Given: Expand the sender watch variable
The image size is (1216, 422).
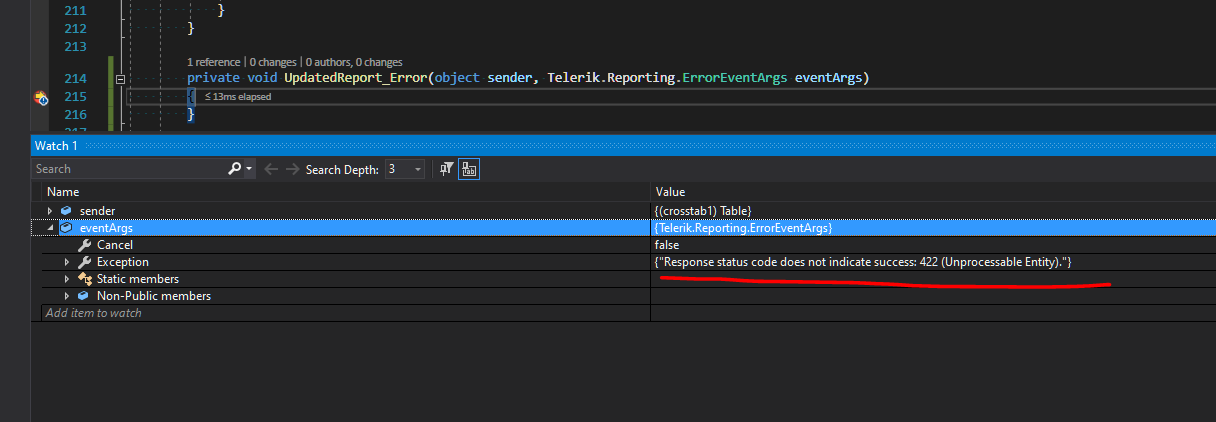Looking at the screenshot, I should click(50, 211).
